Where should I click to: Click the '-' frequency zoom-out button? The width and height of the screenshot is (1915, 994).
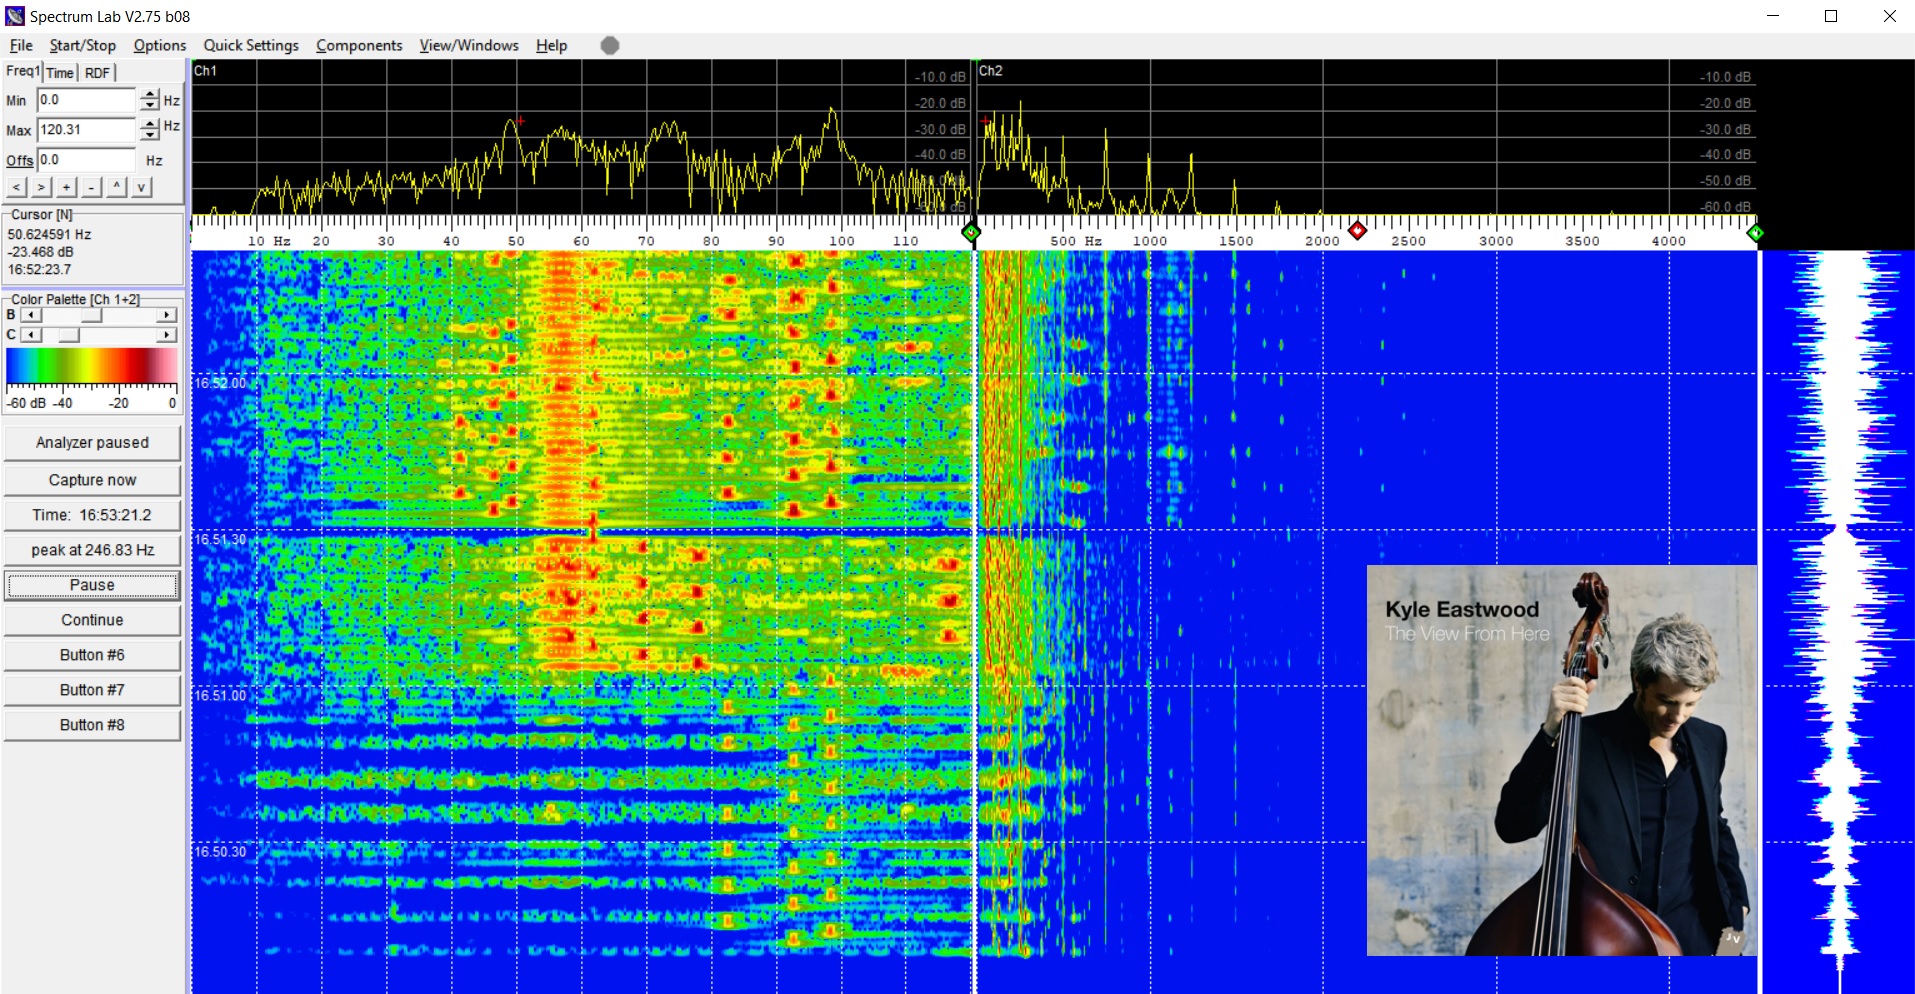pyautogui.click(x=91, y=187)
